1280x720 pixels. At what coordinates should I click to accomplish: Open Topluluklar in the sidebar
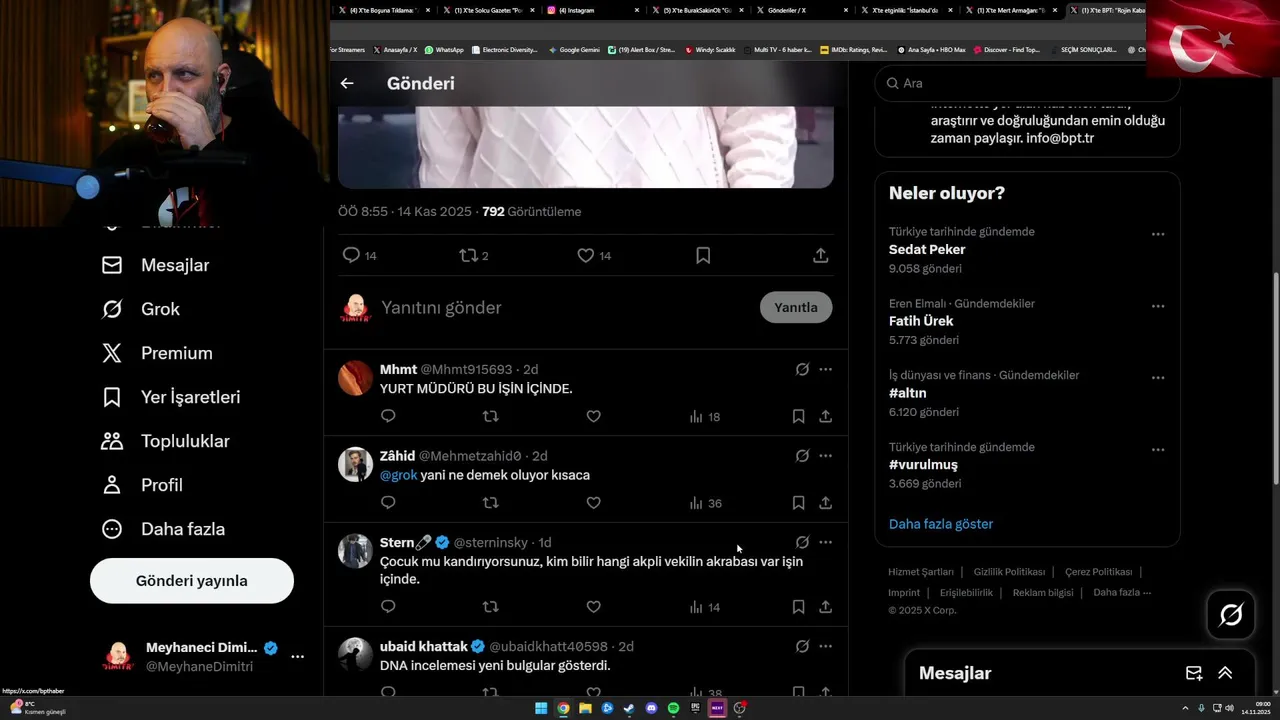click(x=165, y=441)
